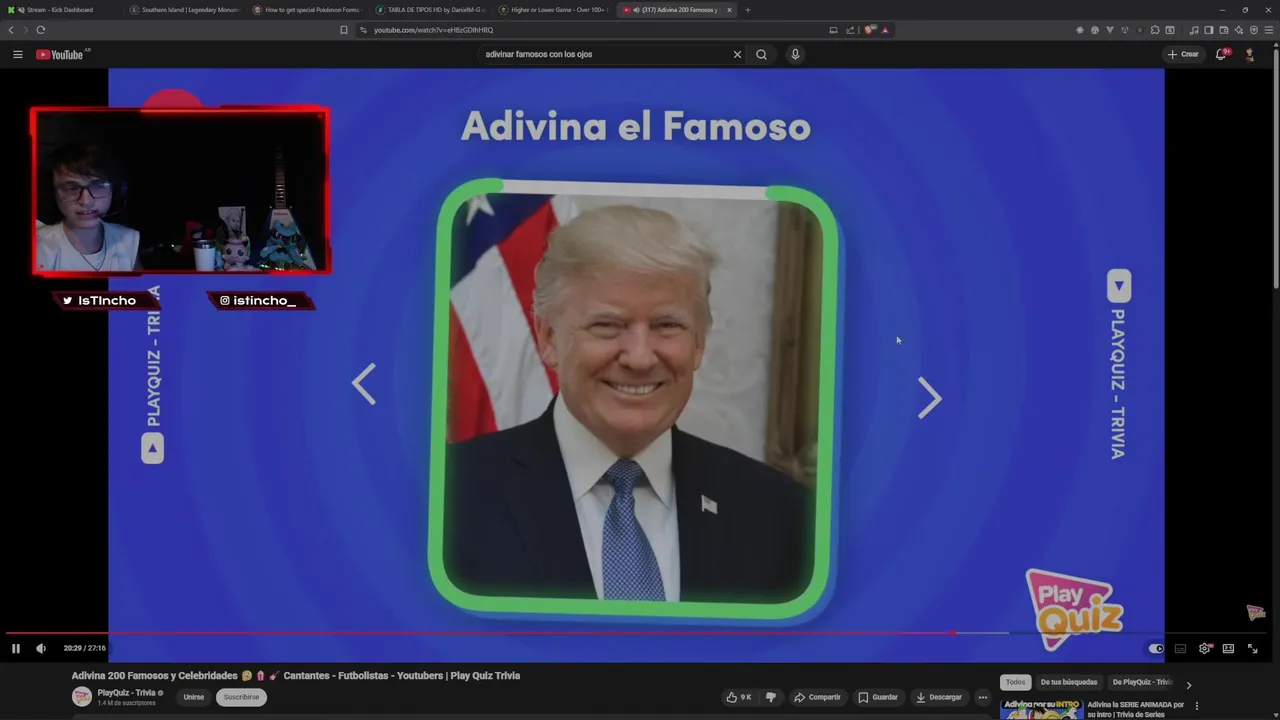Switch to the special Pokémon Forms tab
Viewport: 1280px width, 720px height.
pos(308,10)
